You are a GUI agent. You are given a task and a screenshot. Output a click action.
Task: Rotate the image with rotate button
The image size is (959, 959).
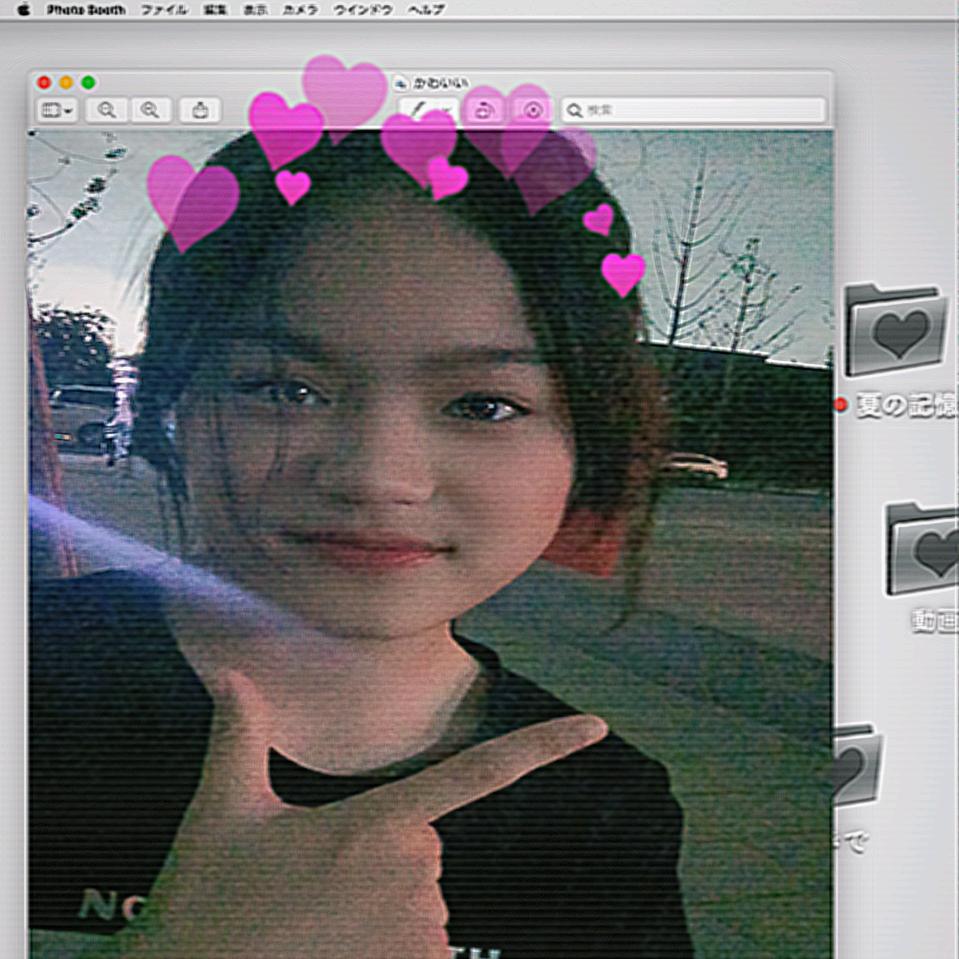484,111
